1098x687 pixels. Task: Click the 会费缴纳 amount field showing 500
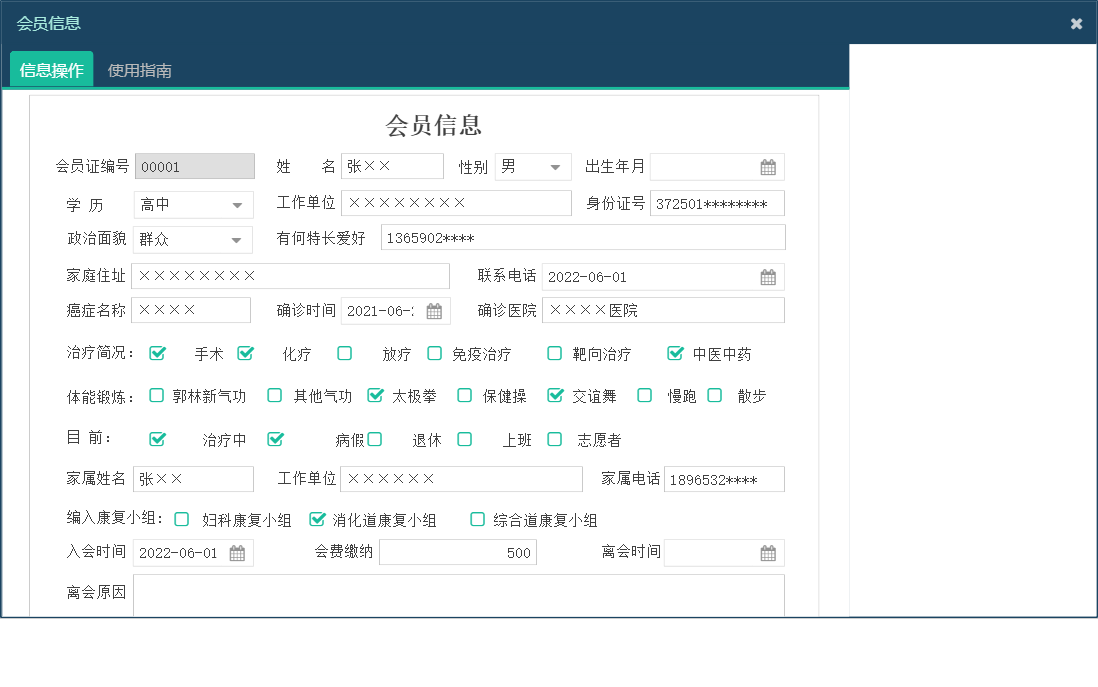click(458, 552)
